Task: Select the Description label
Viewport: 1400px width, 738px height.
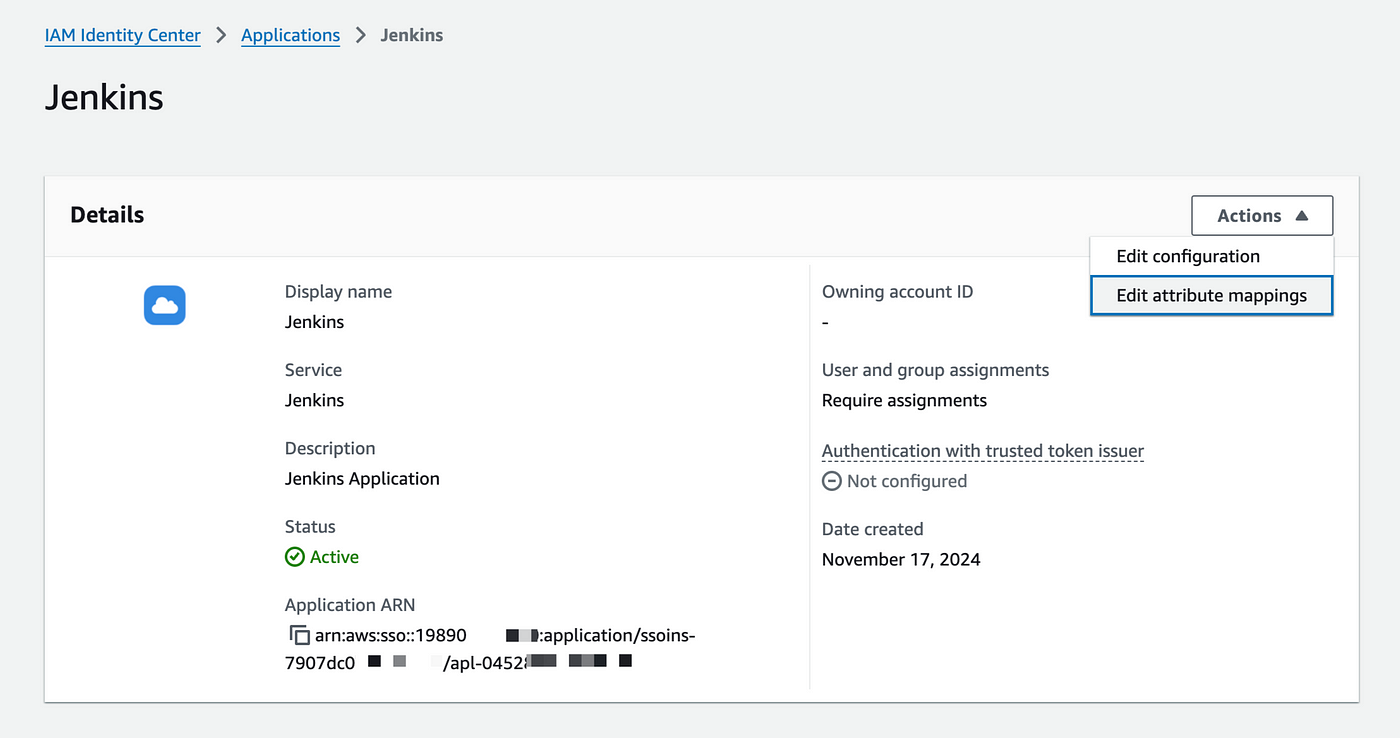Action: [330, 448]
